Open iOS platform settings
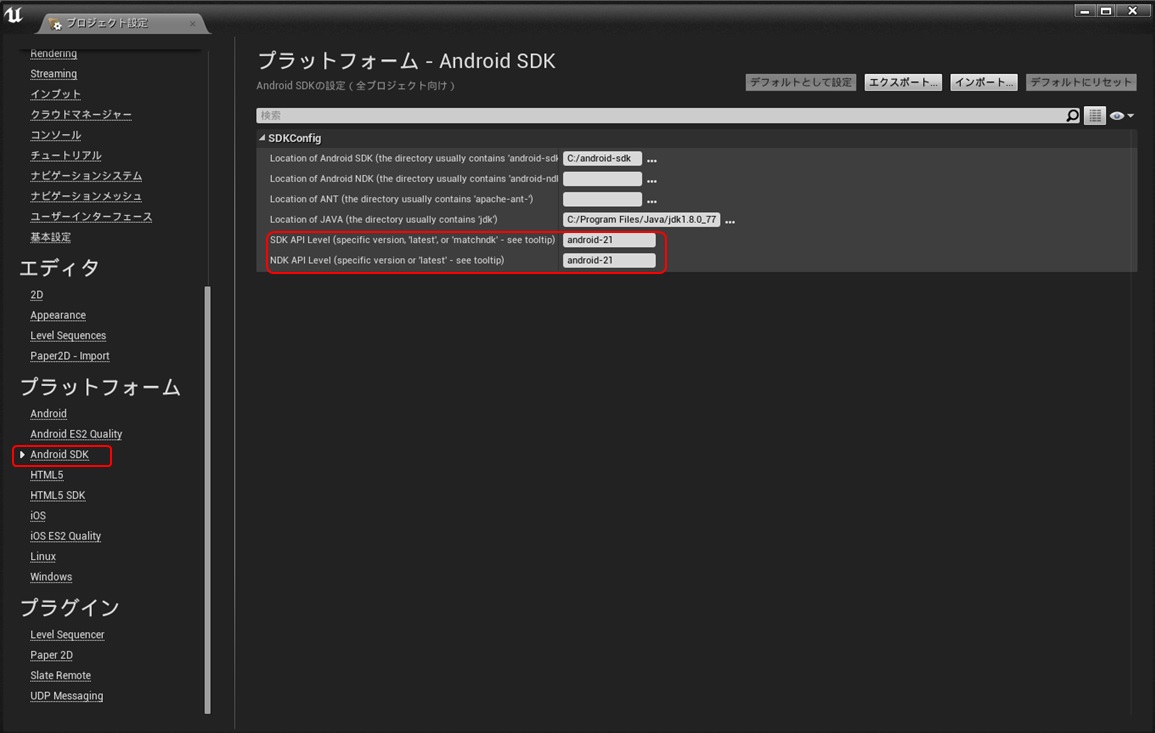Screen dimensions: 1155x733 click(38, 516)
